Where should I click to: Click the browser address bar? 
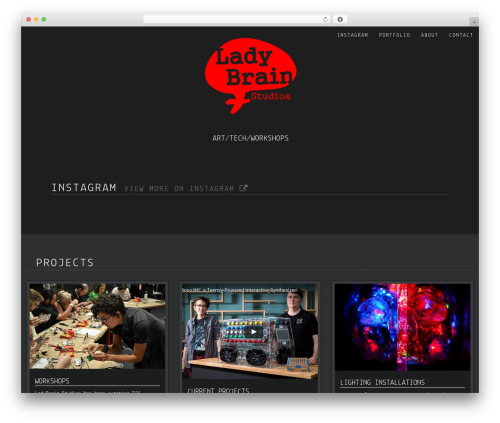coord(236,19)
